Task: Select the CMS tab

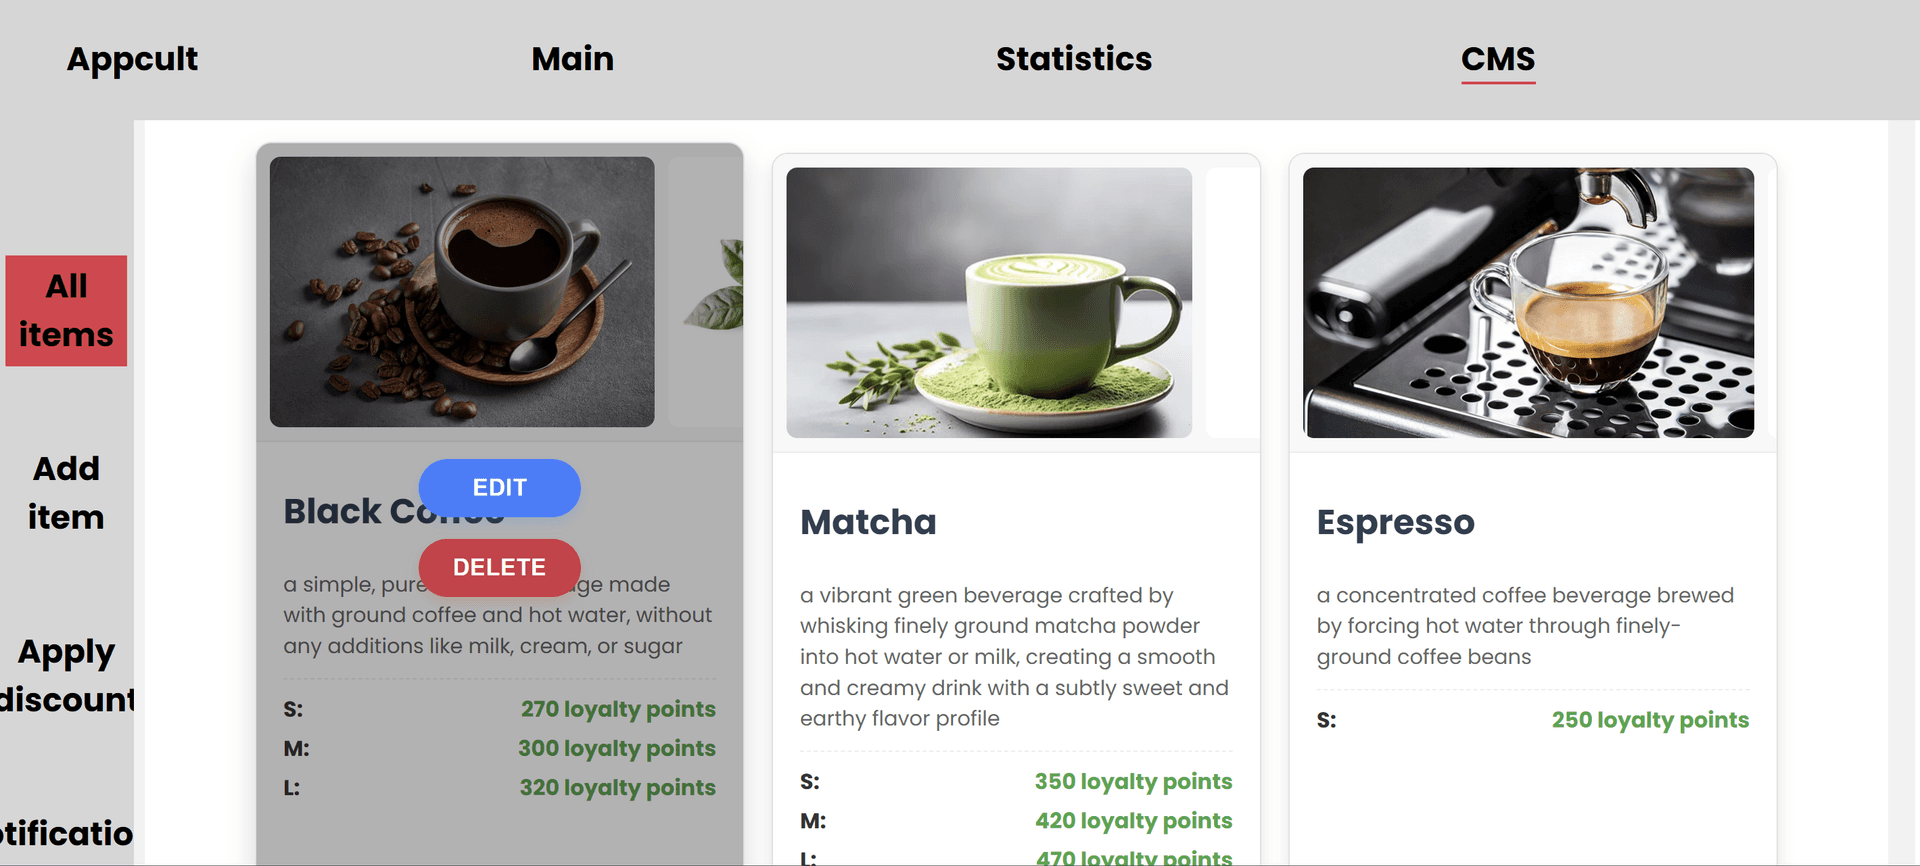Action: tap(1497, 59)
